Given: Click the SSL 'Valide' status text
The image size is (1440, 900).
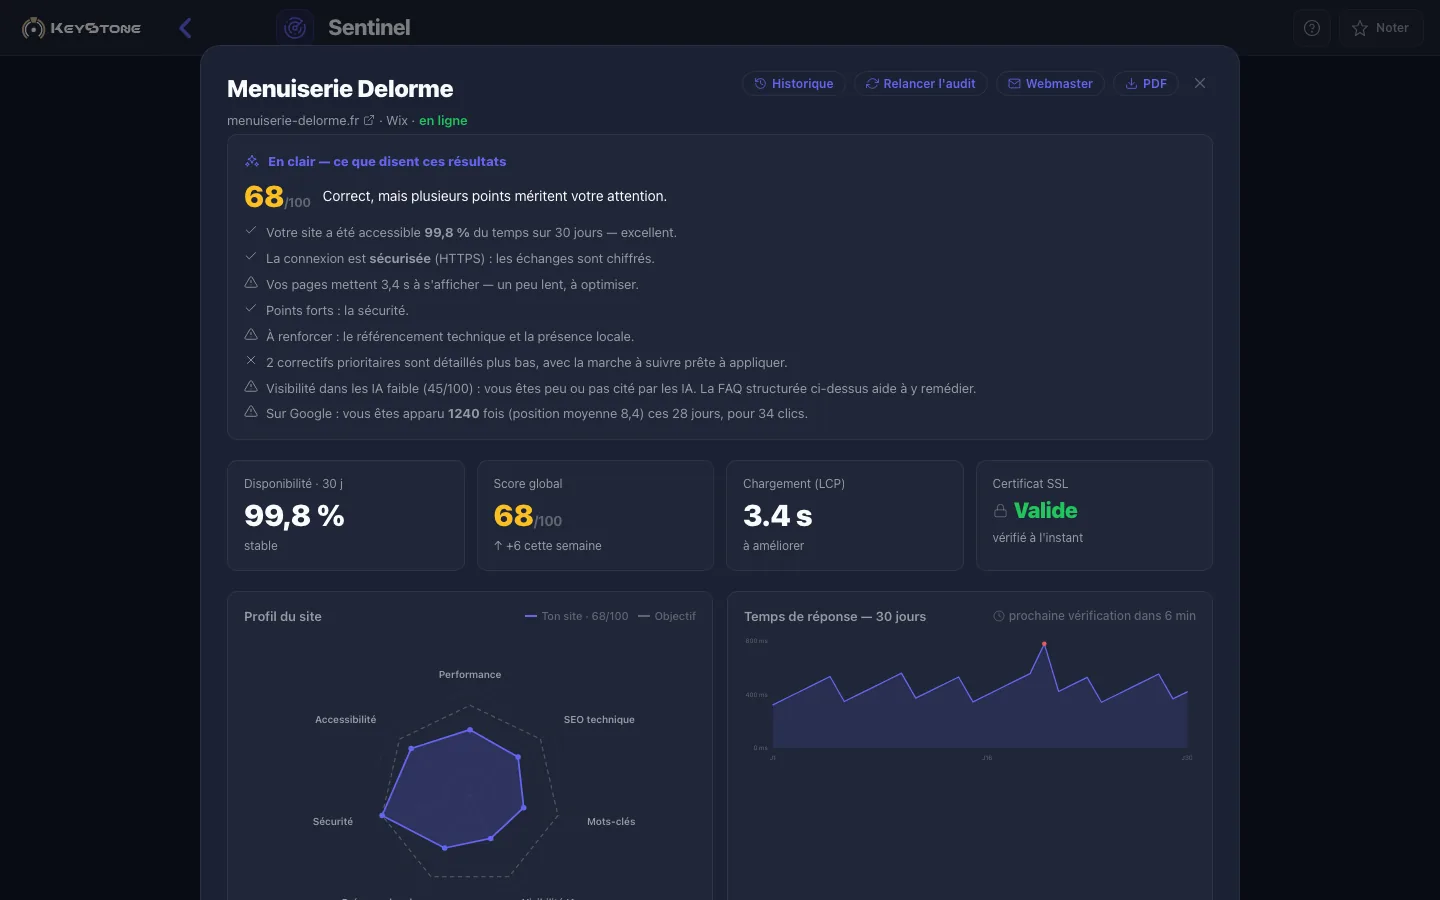Looking at the screenshot, I should click(x=1046, y=511).
